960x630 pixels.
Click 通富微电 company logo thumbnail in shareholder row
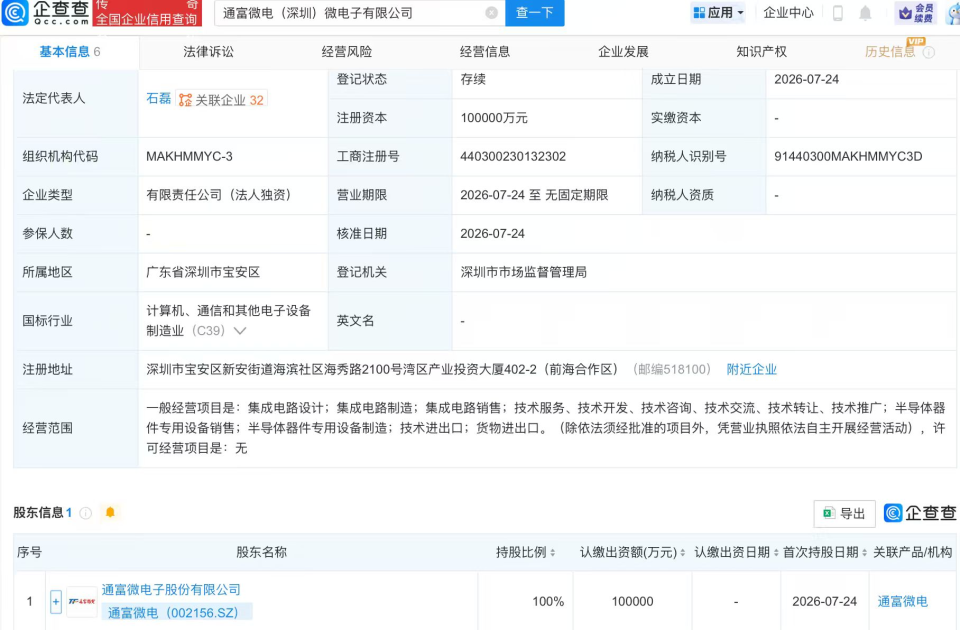pos(81,601)
